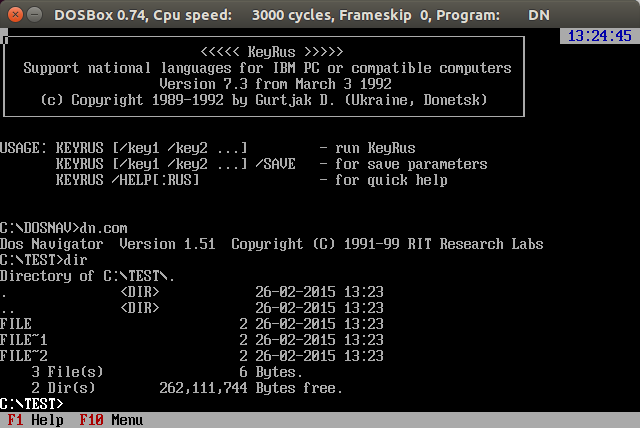Click '- for quick help' description
The width and height of the screenshot is (640, 428).
(384, 180)
